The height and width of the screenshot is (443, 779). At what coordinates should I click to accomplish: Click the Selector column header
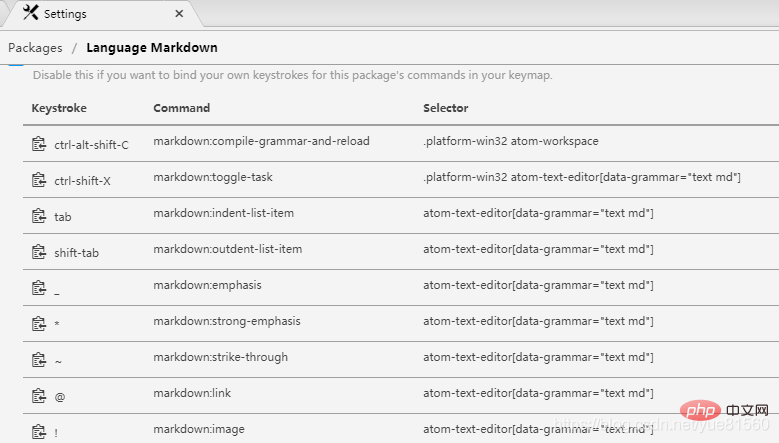click(x=446, y=108)
